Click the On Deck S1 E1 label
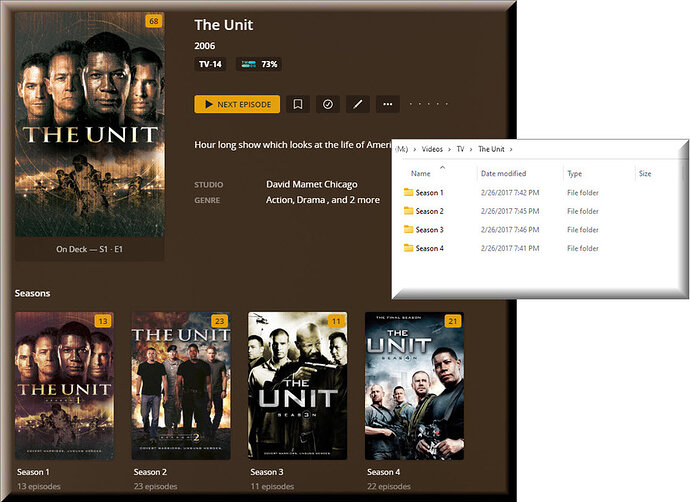 coord(89,249)
